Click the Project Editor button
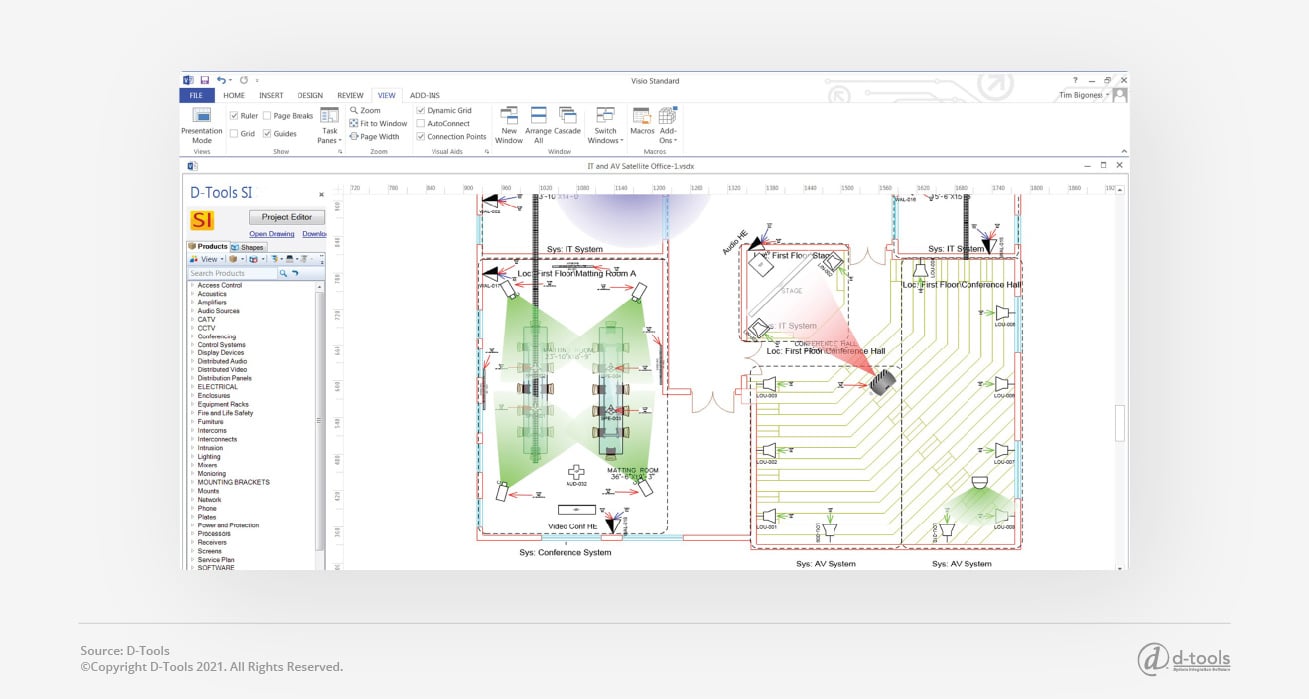The width and height of the screenshot is (1309, 699). [x=287, y=217]
